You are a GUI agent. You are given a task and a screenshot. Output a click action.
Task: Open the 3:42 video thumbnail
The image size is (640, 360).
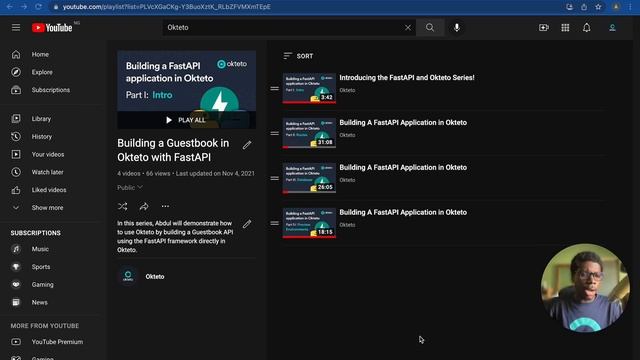click(x=309, y=88)
